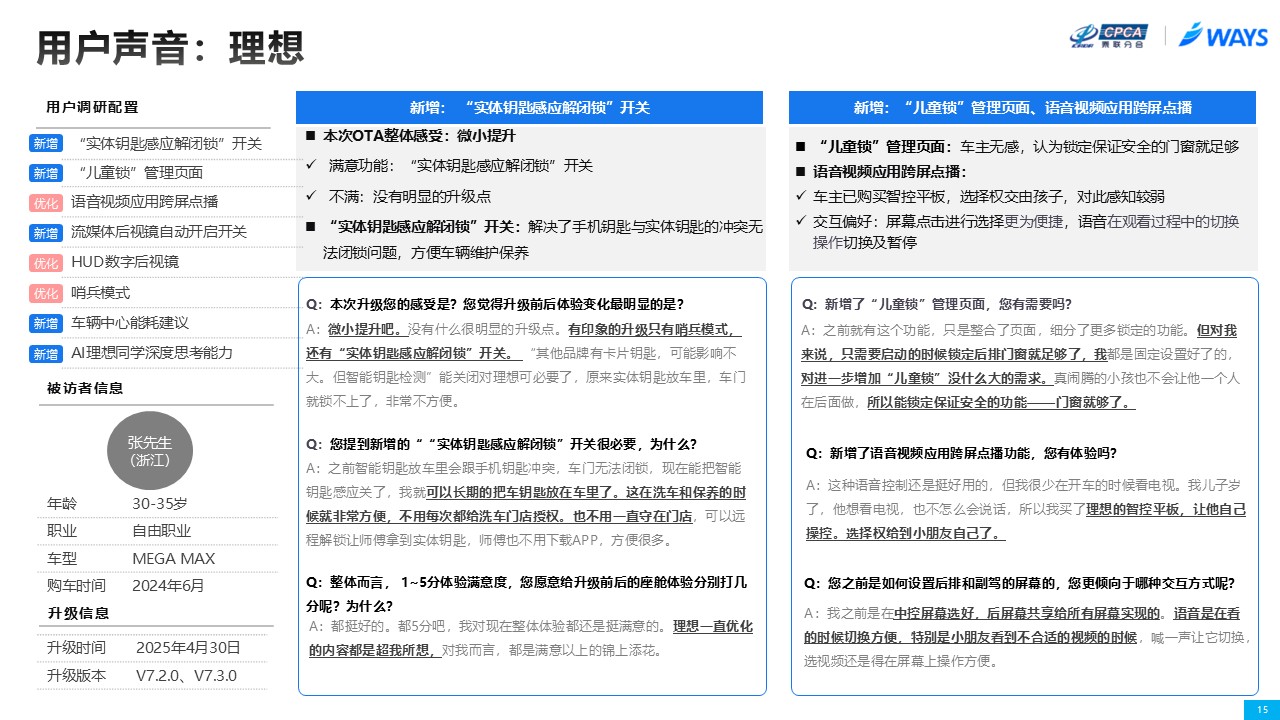Click the 购车时间 label

pos(76,585)
